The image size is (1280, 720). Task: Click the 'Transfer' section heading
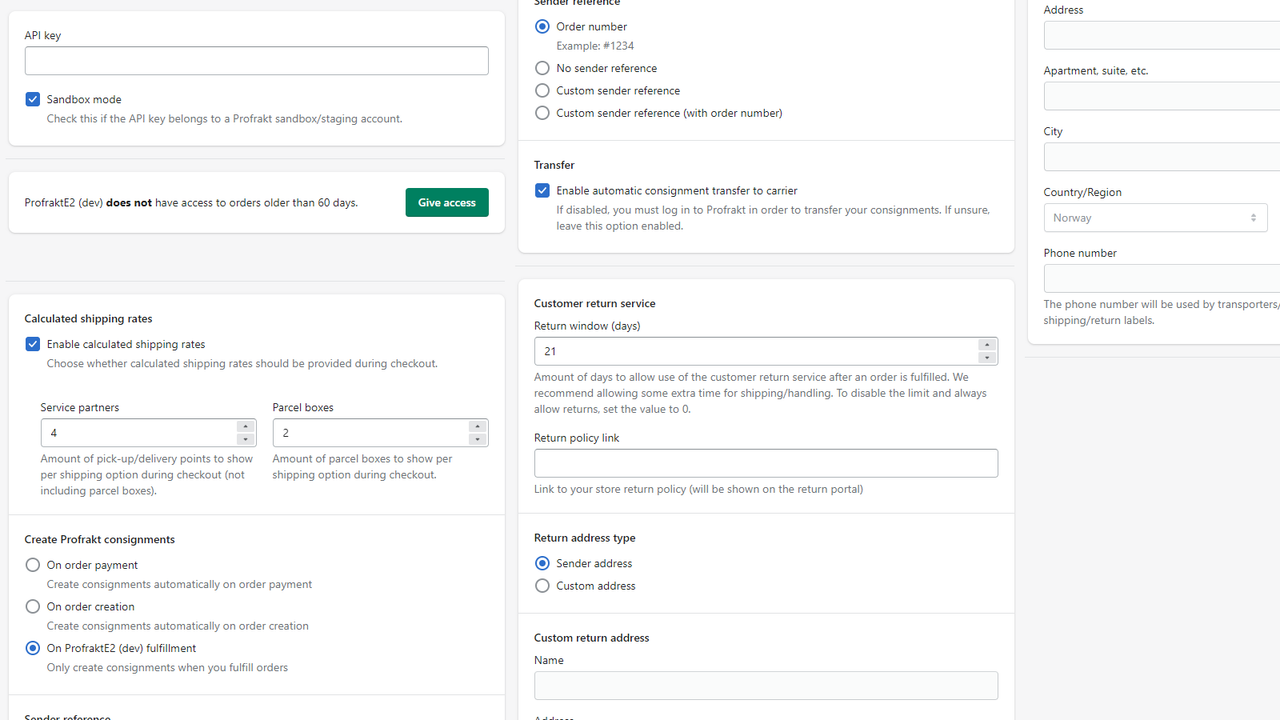click(x=554, y=165)
